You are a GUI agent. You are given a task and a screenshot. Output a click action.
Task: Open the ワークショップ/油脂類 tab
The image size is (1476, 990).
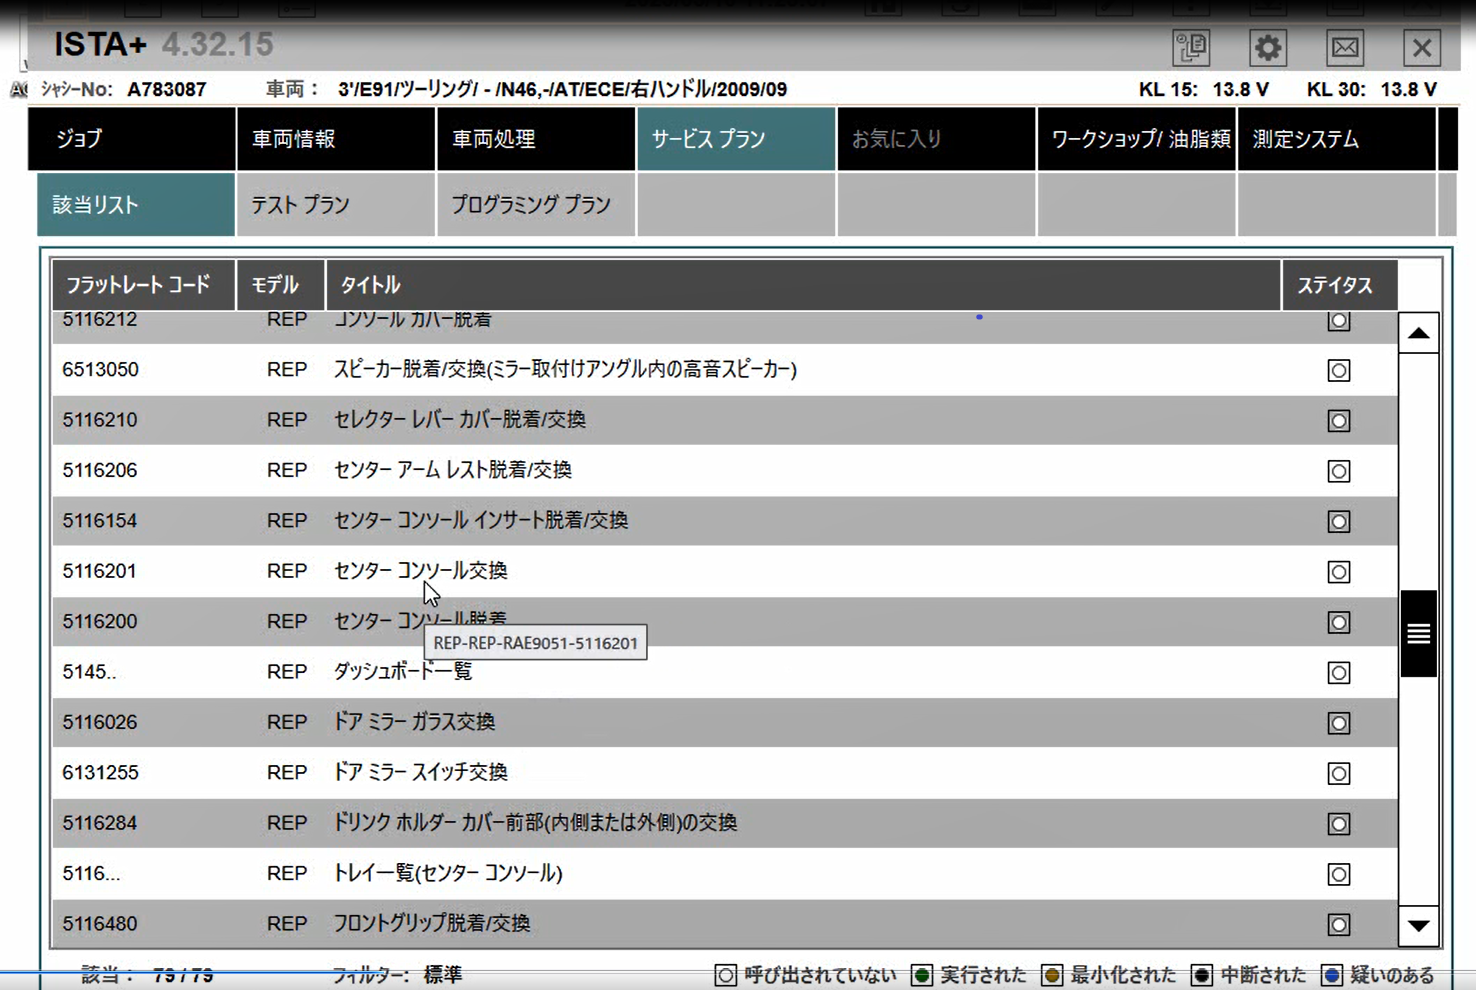[1137, 139]
